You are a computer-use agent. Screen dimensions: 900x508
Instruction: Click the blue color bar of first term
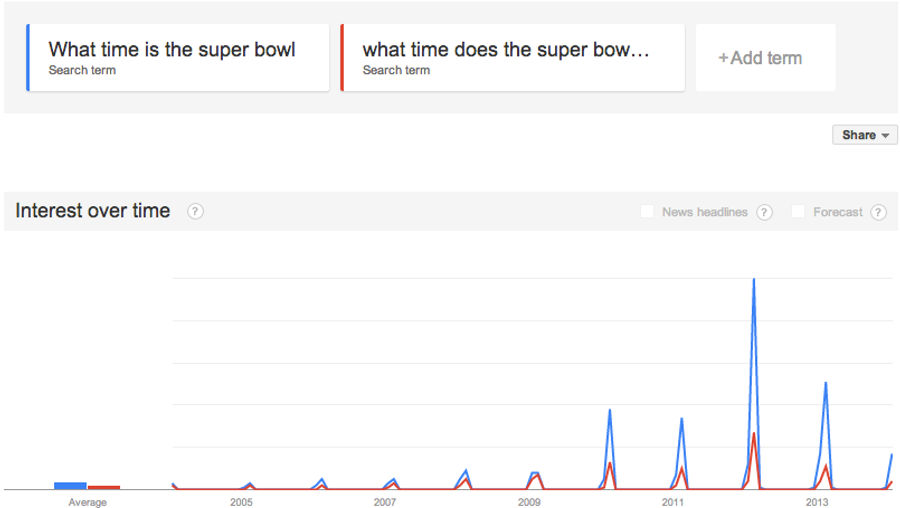click(x=28, y=57)
